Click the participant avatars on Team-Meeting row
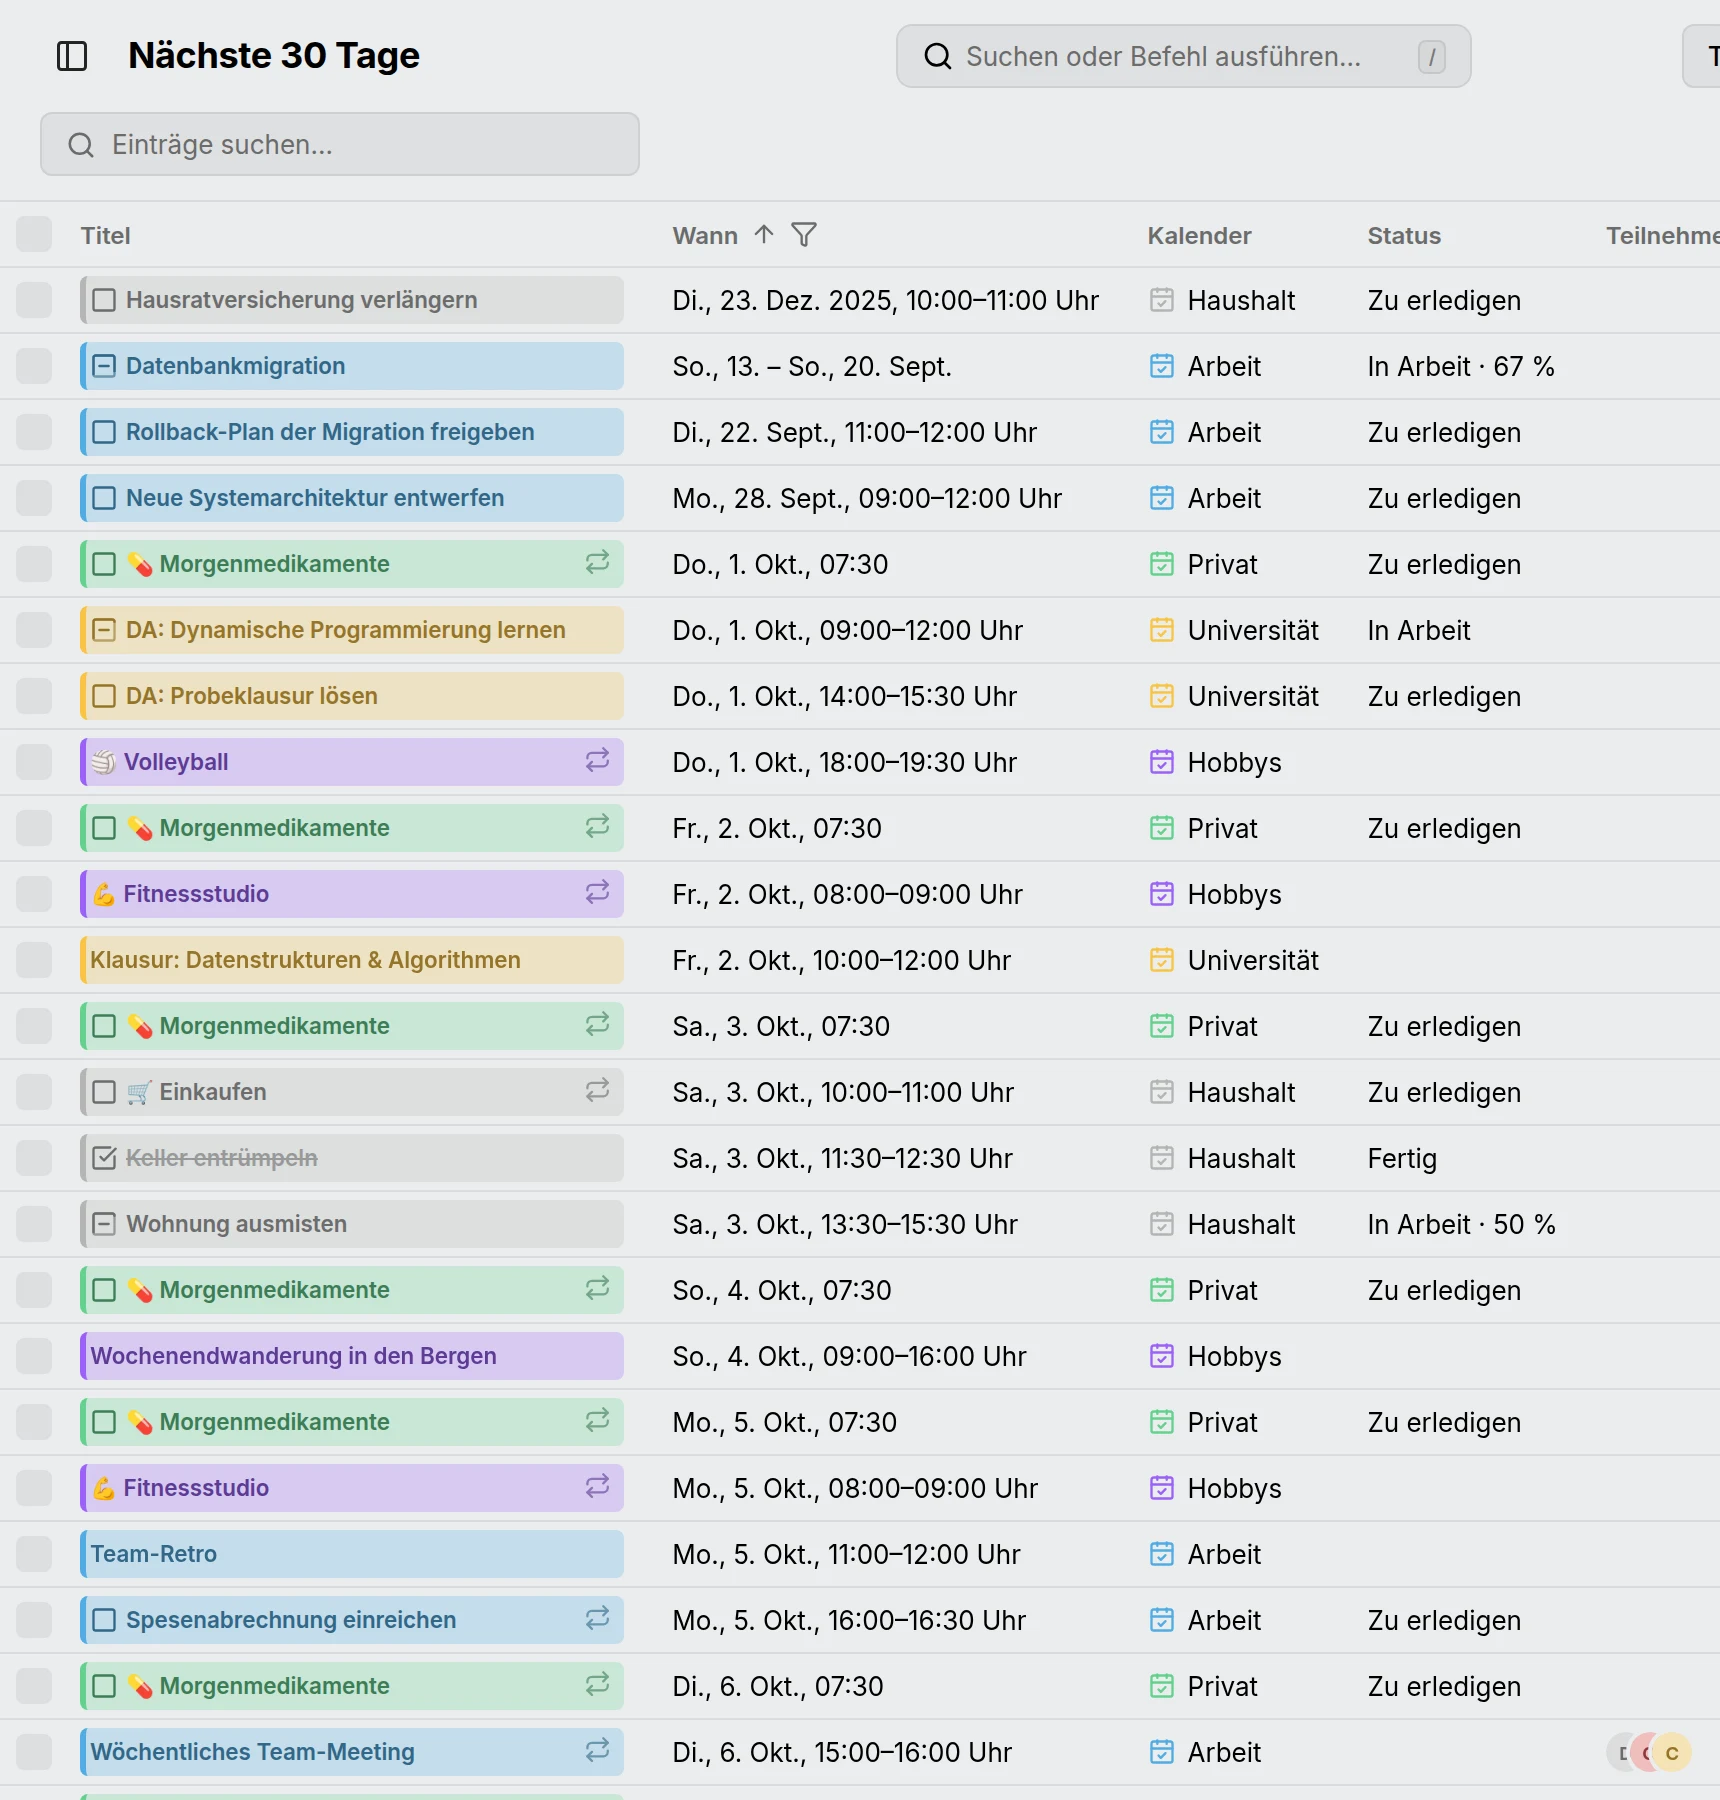The image size is (1720, 1800). tap(1650, 1752)
